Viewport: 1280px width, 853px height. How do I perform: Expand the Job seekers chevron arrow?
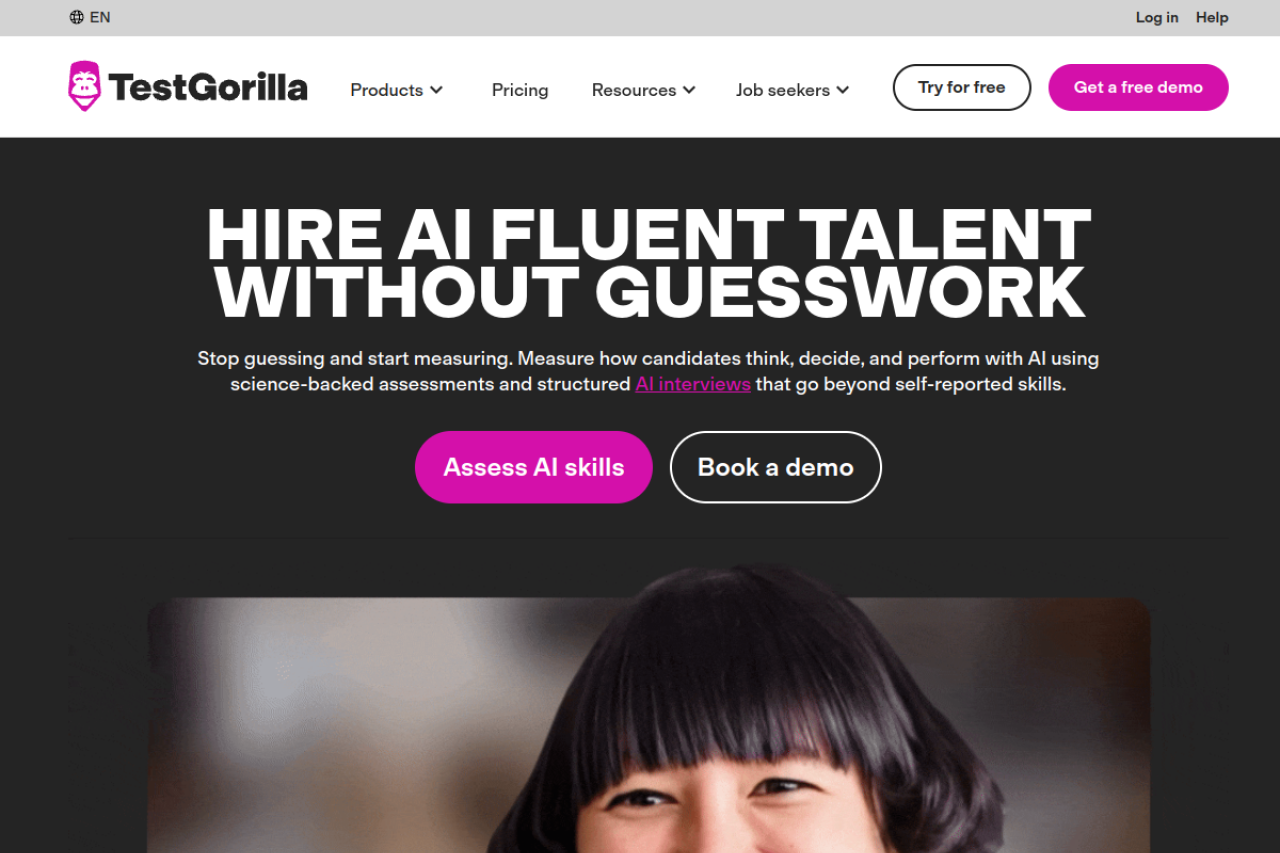tap(843, 90)
